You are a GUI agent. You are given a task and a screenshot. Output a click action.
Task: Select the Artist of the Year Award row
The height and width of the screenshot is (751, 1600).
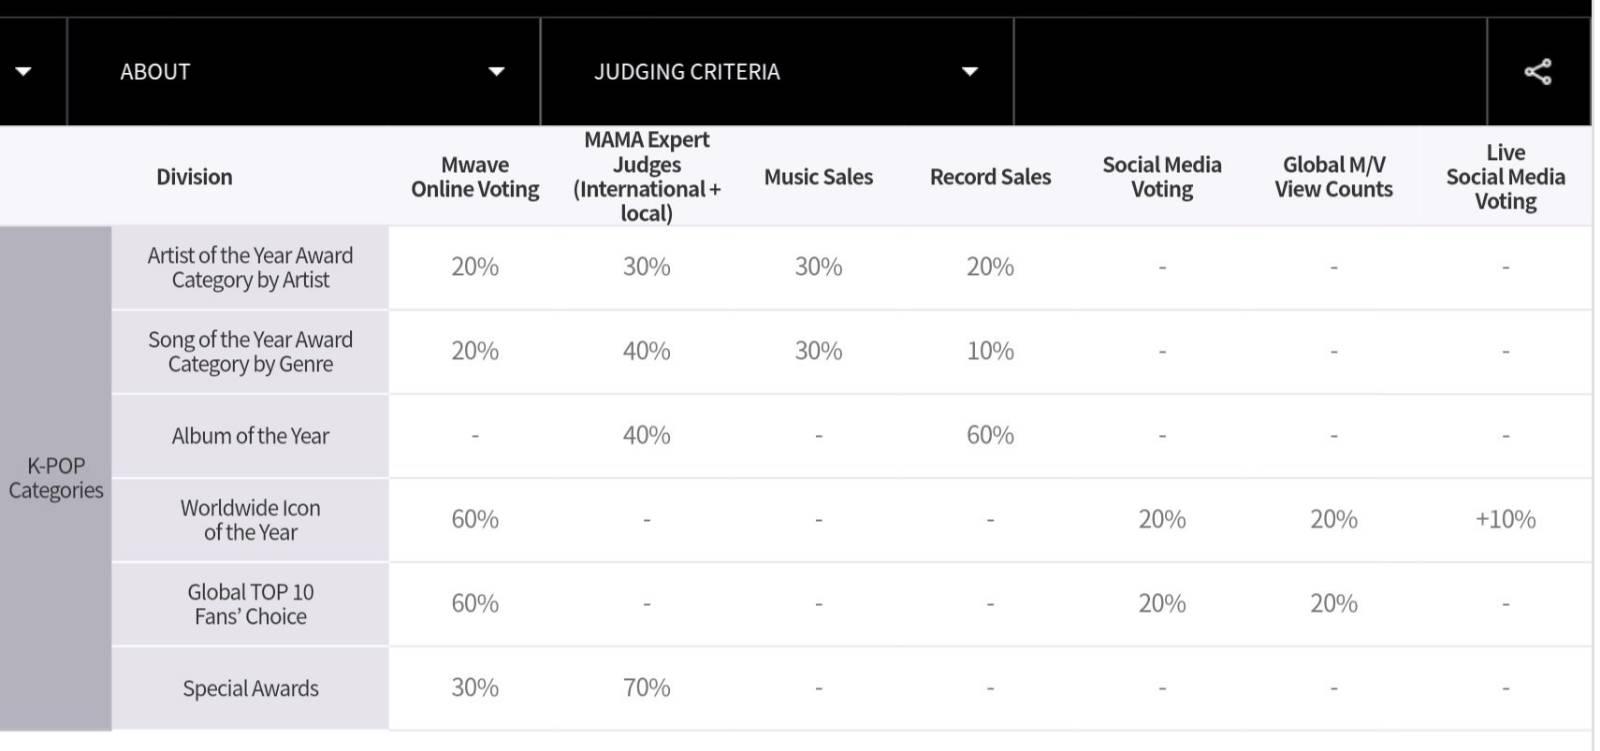tap(851, 267)
